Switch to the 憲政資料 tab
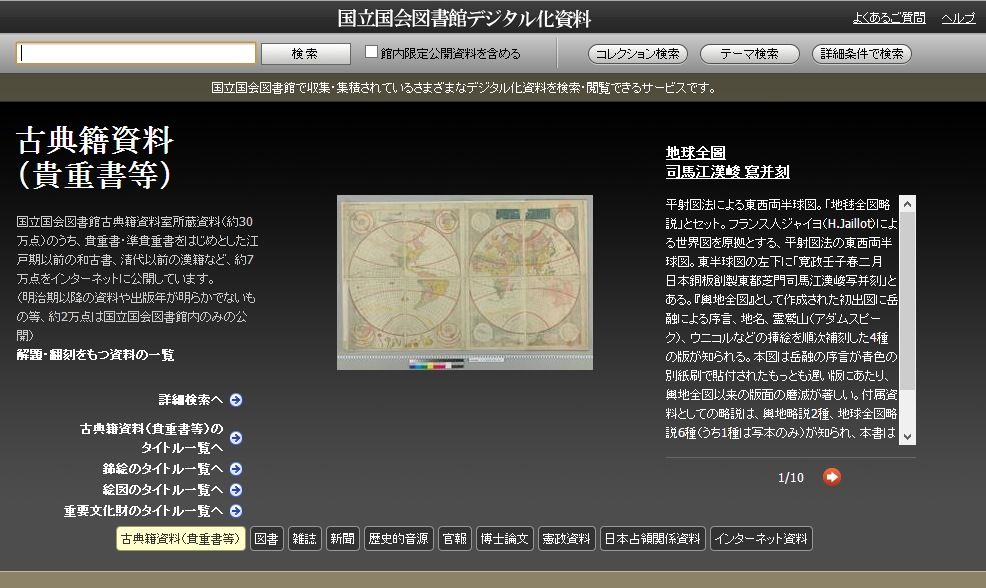Viewport: 986px width, 588px height. [567, 539]
